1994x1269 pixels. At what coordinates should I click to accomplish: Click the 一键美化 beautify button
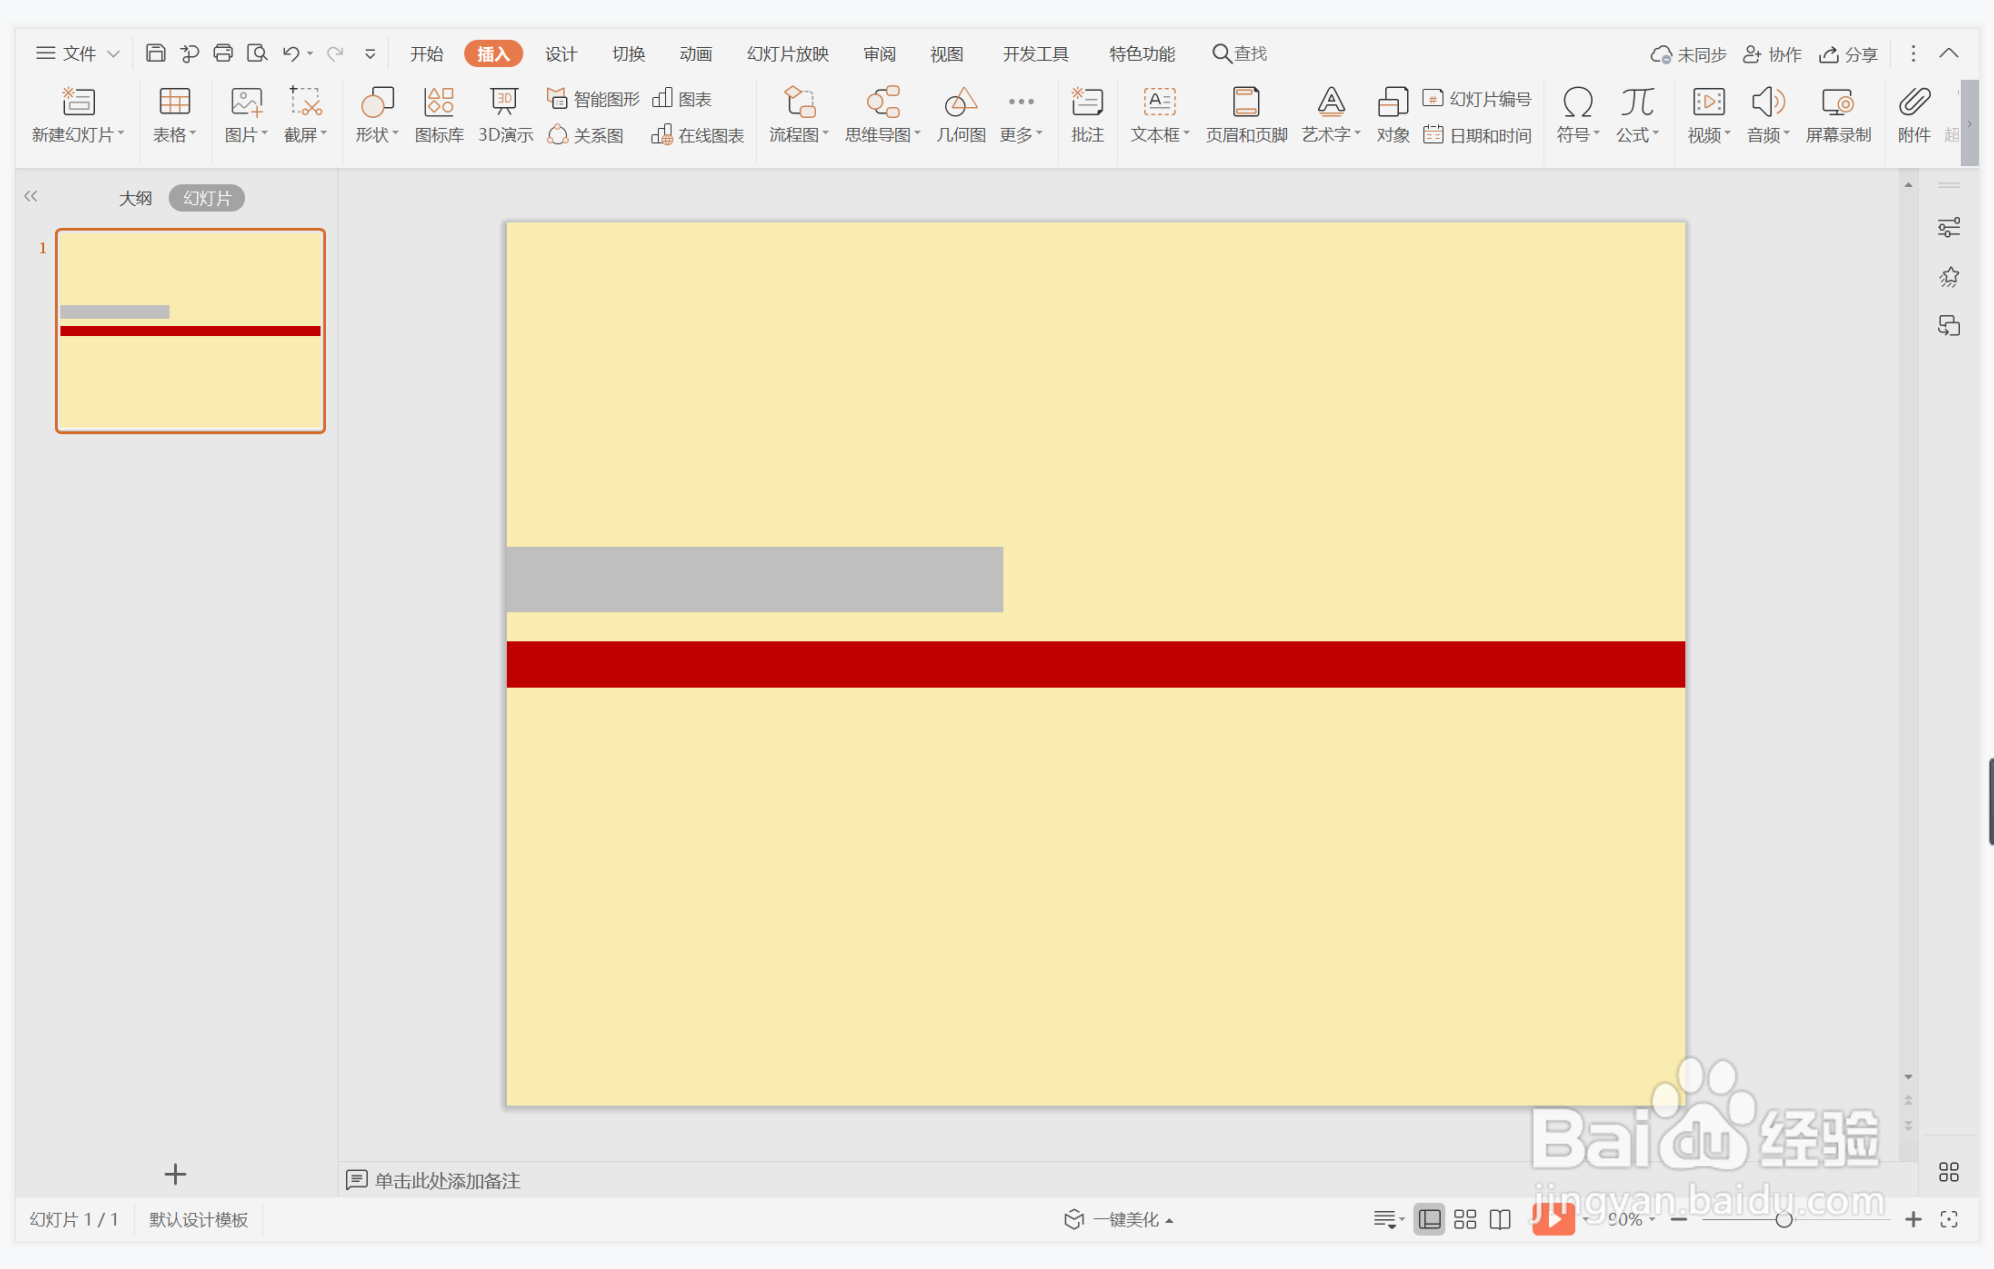point(1119,1219)
